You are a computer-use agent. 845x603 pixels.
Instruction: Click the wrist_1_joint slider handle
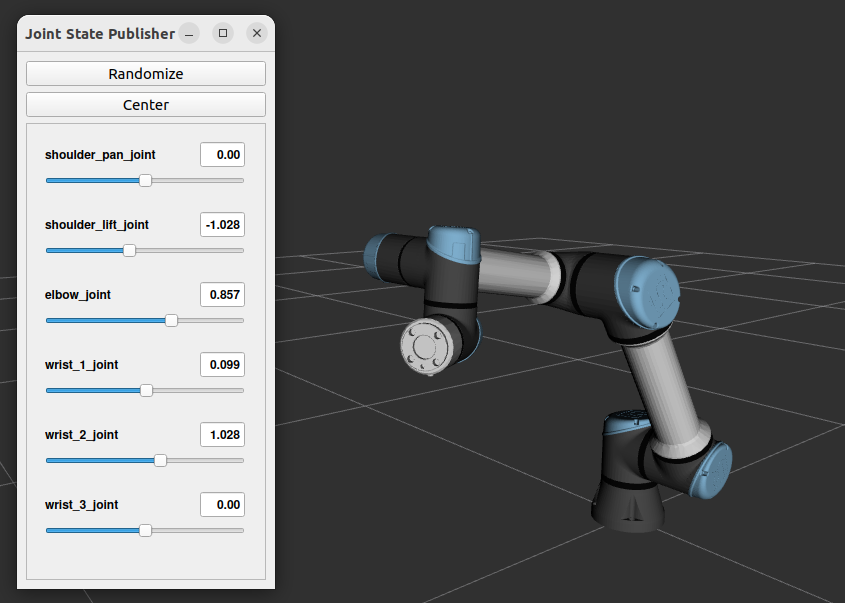pos(147,390)
